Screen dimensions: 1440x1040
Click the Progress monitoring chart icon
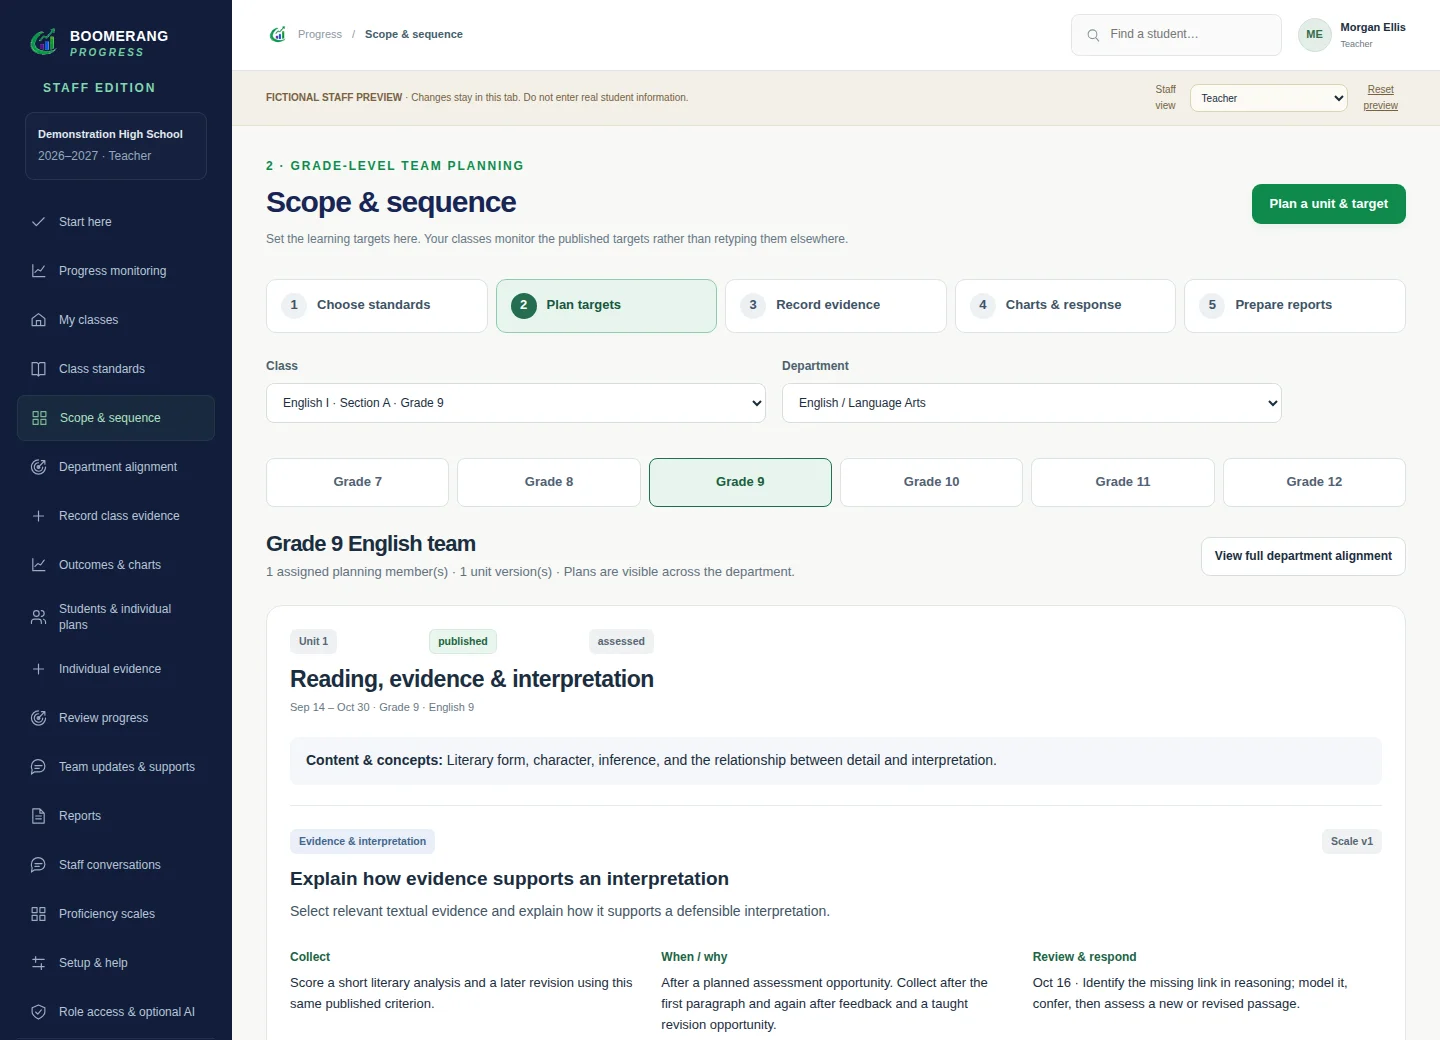point(38,271)
